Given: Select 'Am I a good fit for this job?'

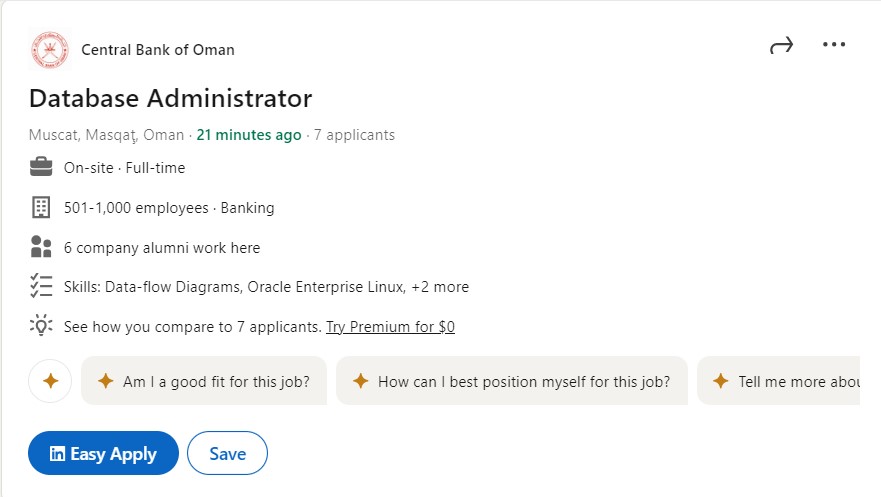Looking at the screenshot, I should pos(204,381).
